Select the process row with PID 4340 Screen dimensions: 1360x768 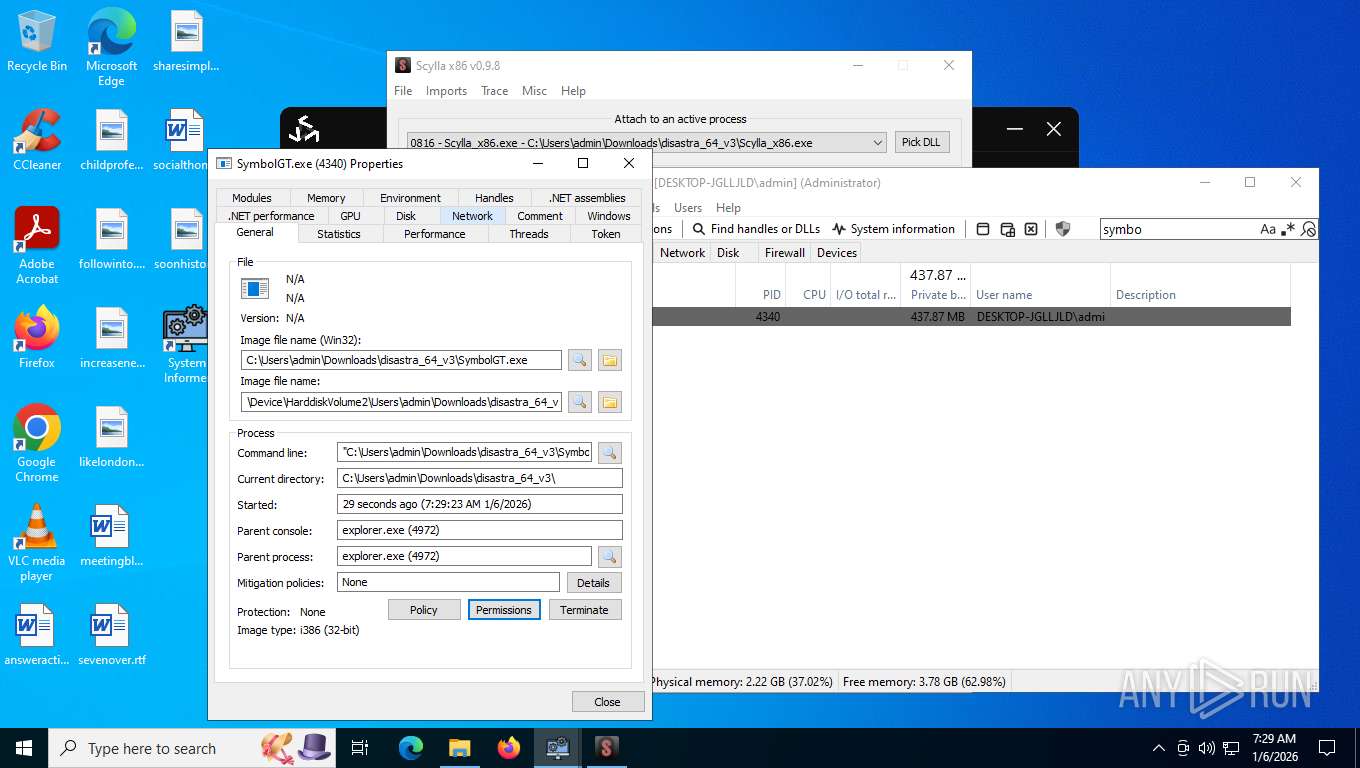(971, 317)
